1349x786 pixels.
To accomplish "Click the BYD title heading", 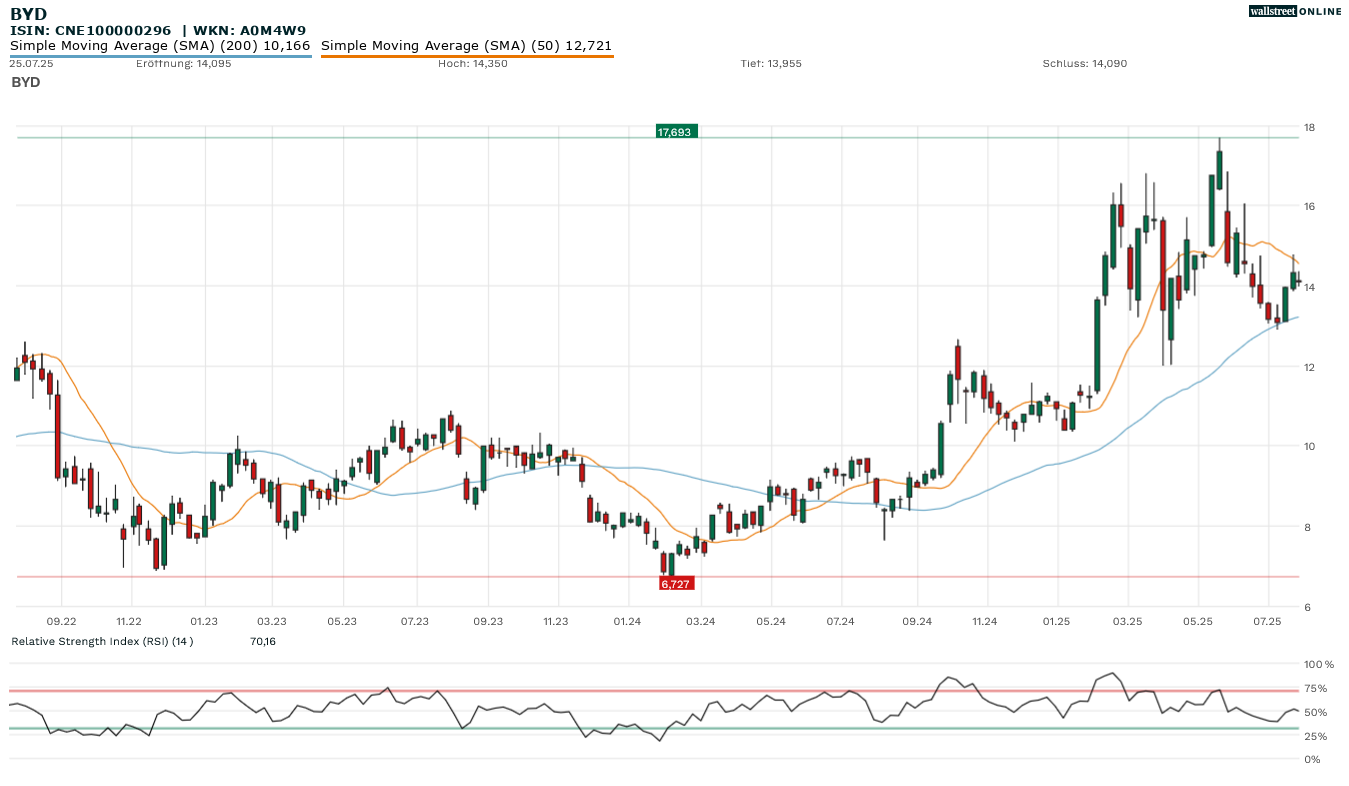I will coord(28,14).
